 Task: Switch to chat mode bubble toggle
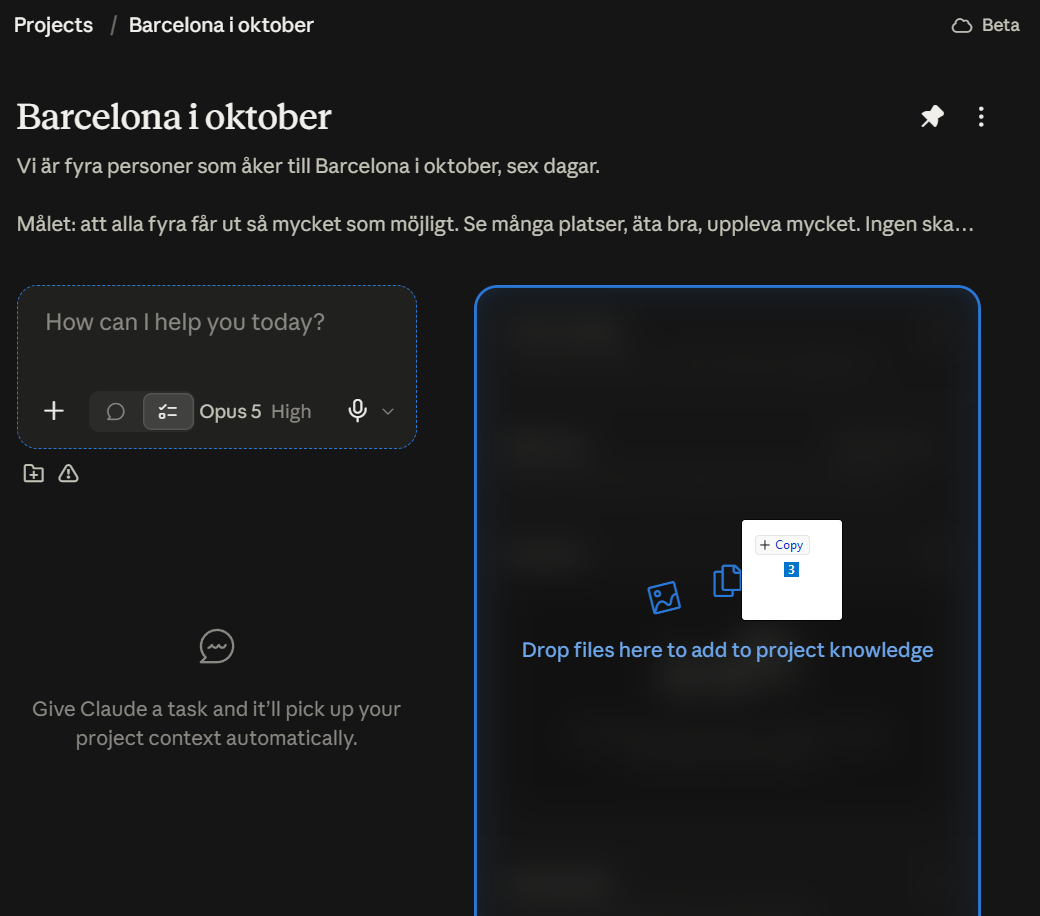[x=116, y=412]
